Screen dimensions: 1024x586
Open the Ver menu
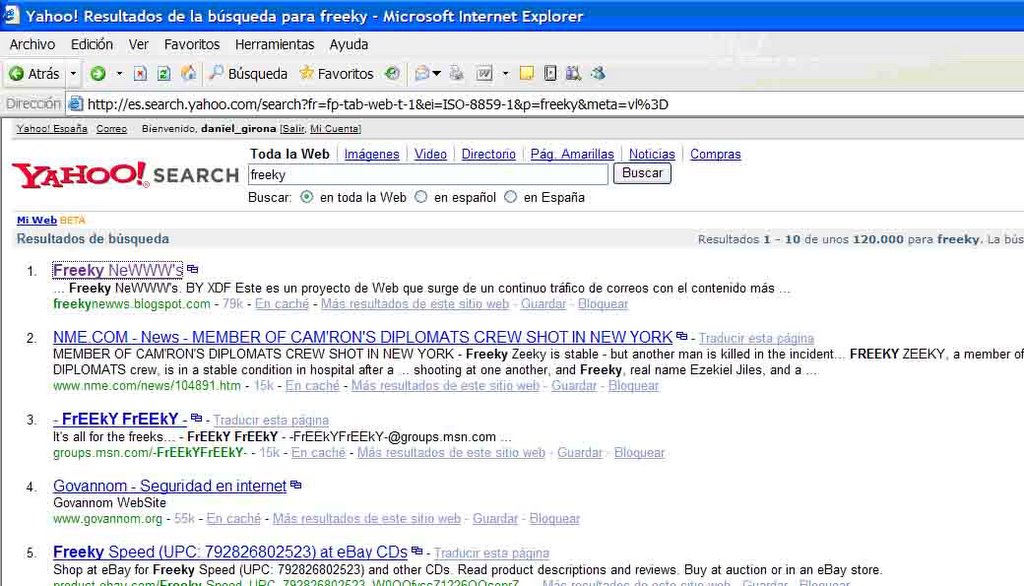point(138,44)
